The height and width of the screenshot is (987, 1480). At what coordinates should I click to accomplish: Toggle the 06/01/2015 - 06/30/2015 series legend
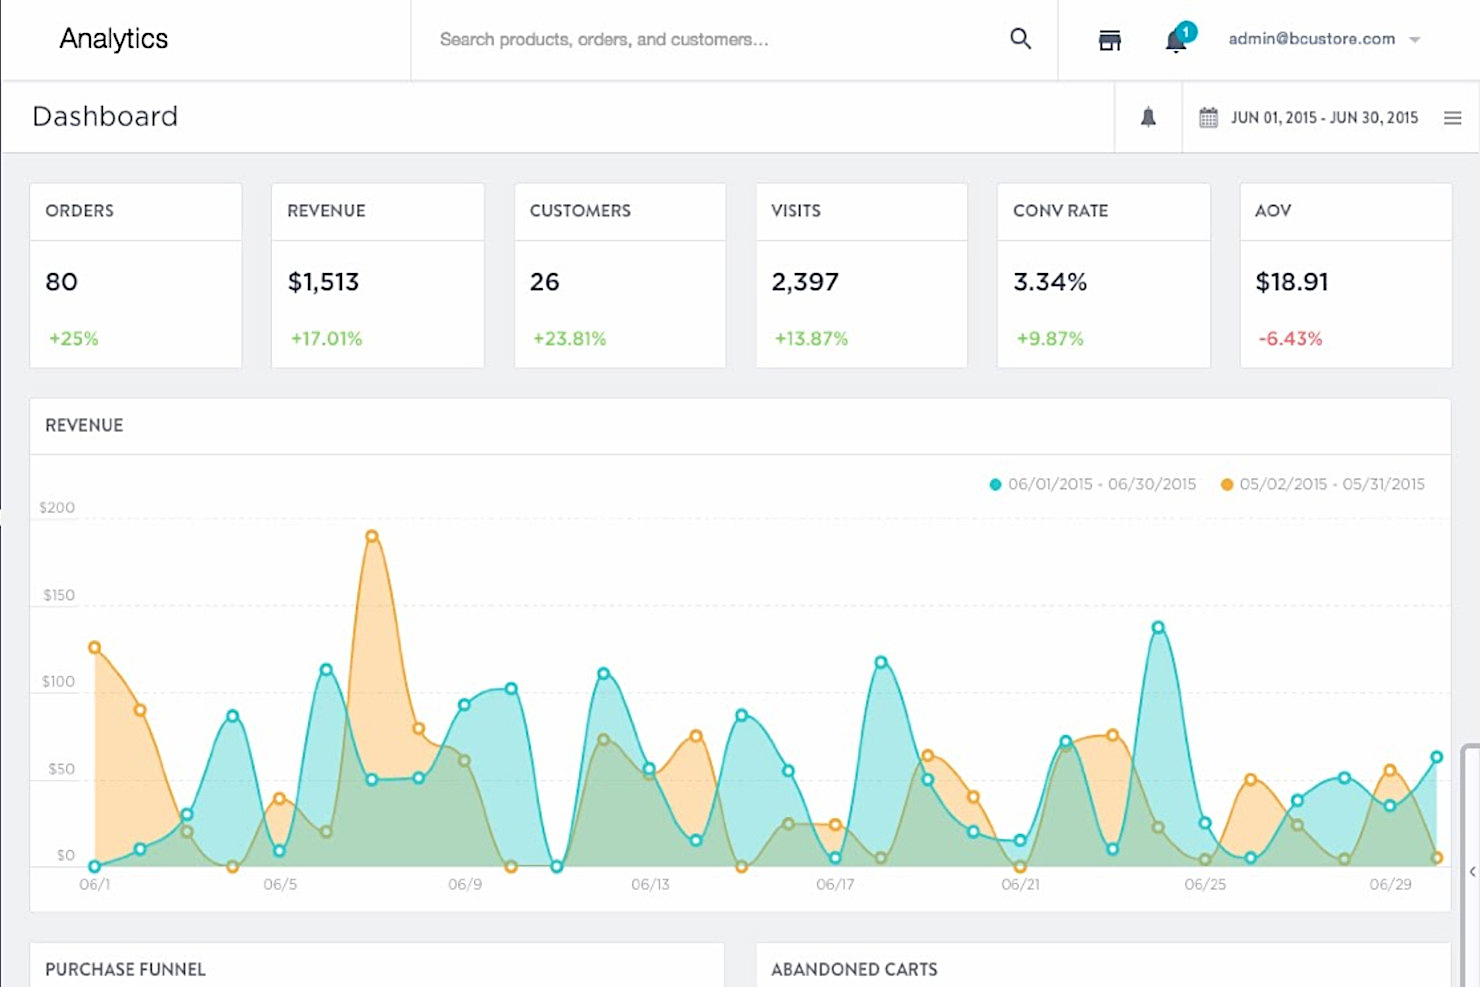click(x=1094, y=483)
